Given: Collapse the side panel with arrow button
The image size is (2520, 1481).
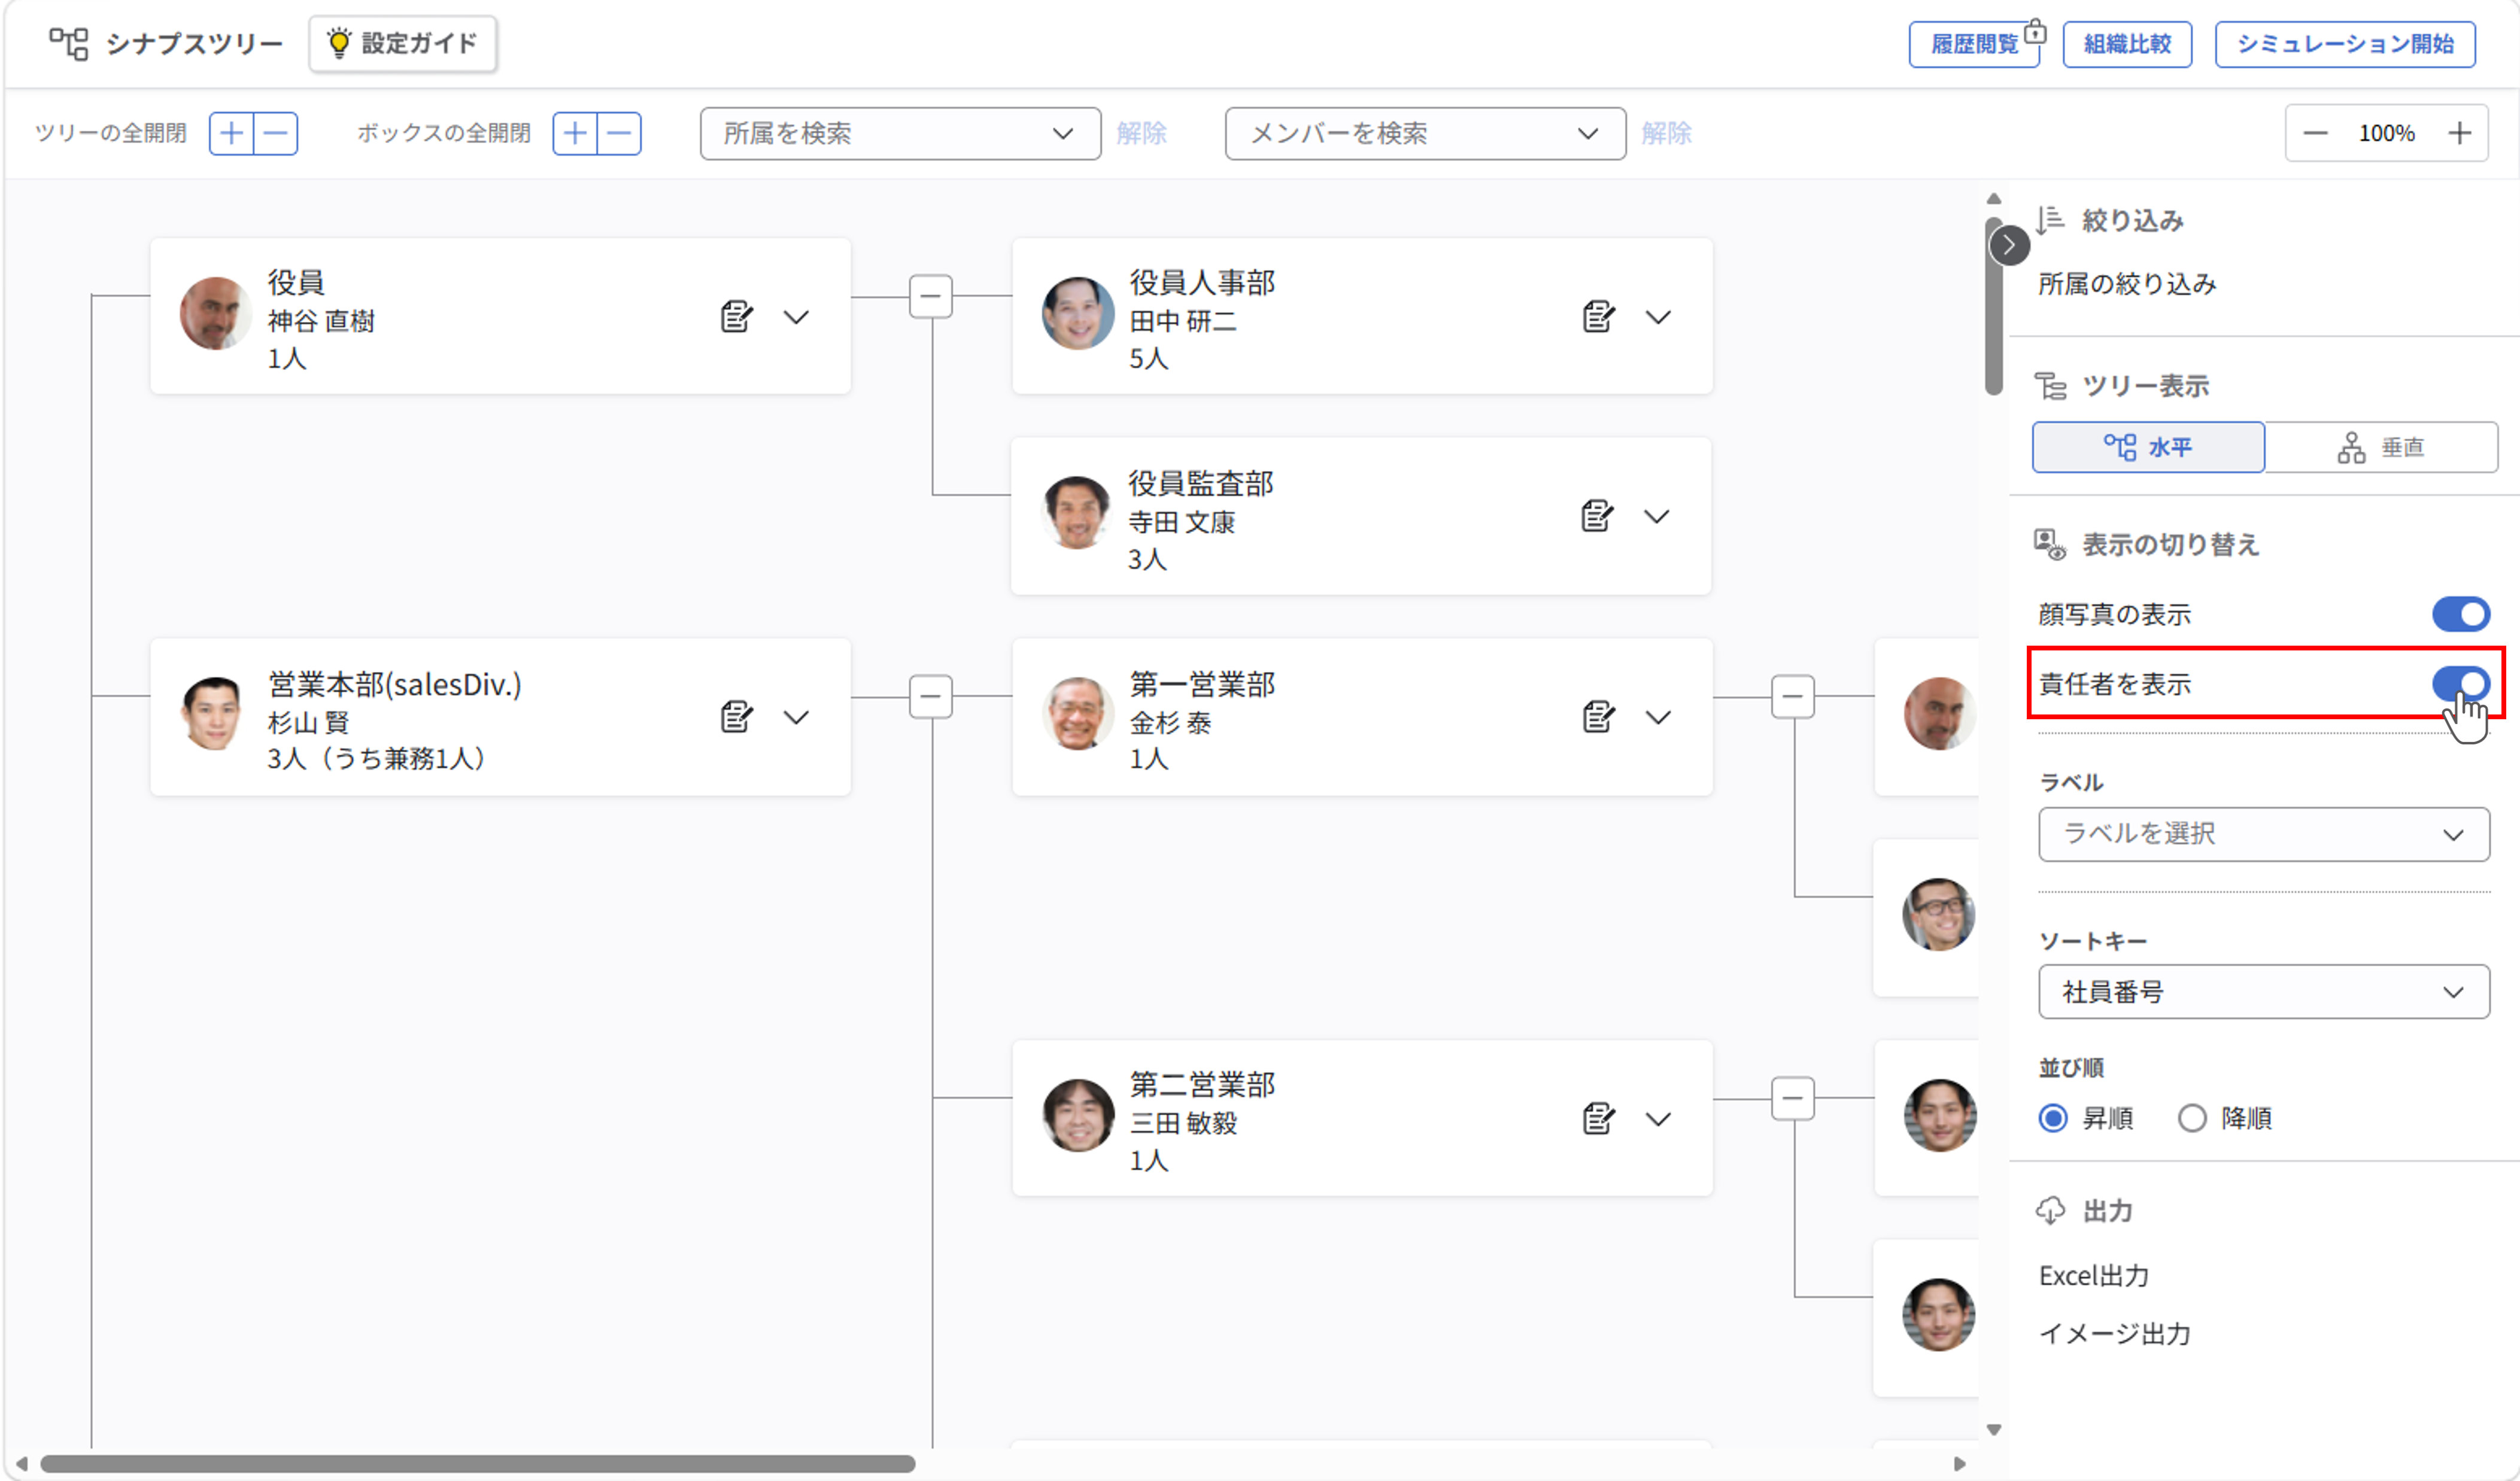Looking at the screenshot, I should 2009,245.
